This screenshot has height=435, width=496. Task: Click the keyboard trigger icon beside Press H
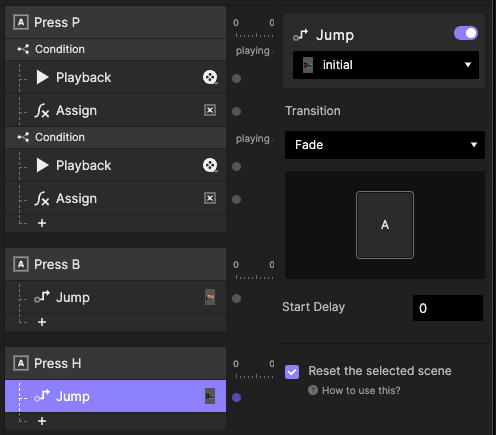(x=21, y=363)
